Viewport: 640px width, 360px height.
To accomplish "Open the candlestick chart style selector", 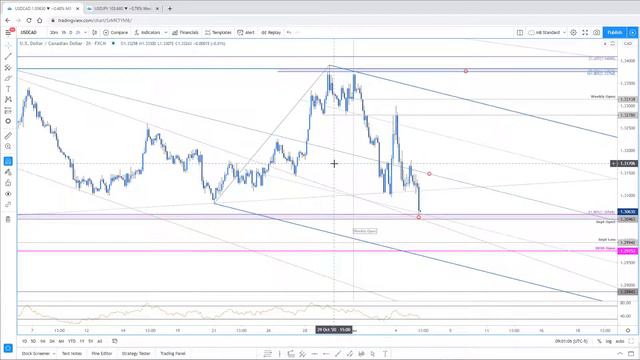I will coord(95,32).
